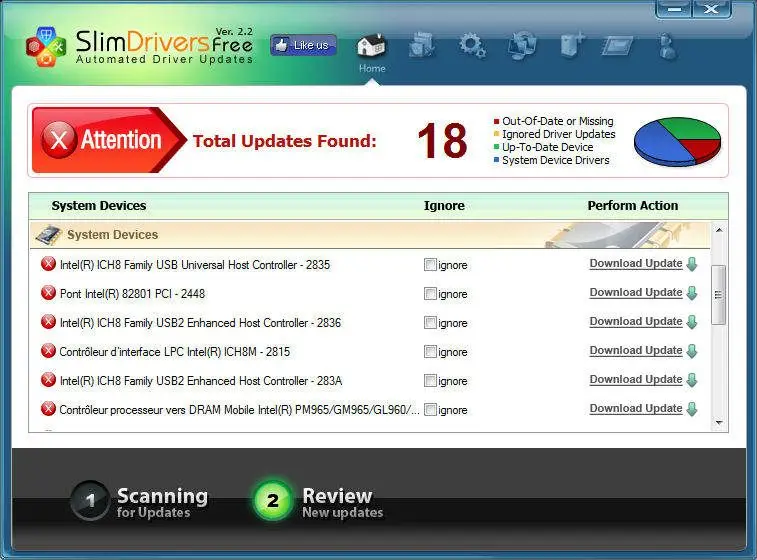Tick ignore for USB2 Enhanced Host Controller 2836
757x560 pixels.
point(430,322)
